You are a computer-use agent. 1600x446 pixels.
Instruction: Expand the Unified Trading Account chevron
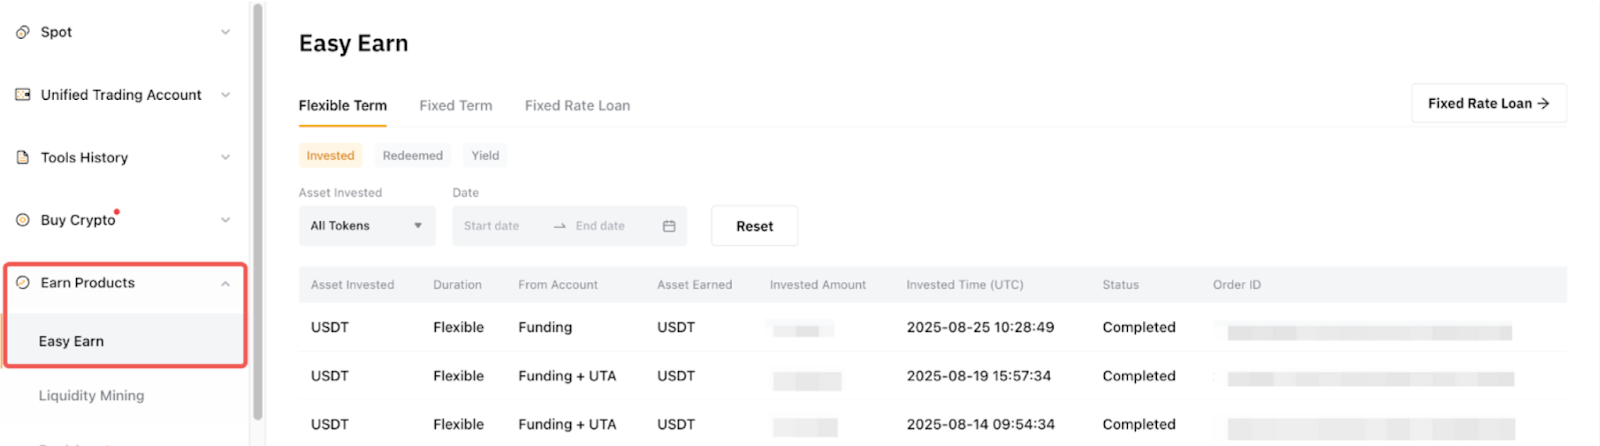[225, 95]
